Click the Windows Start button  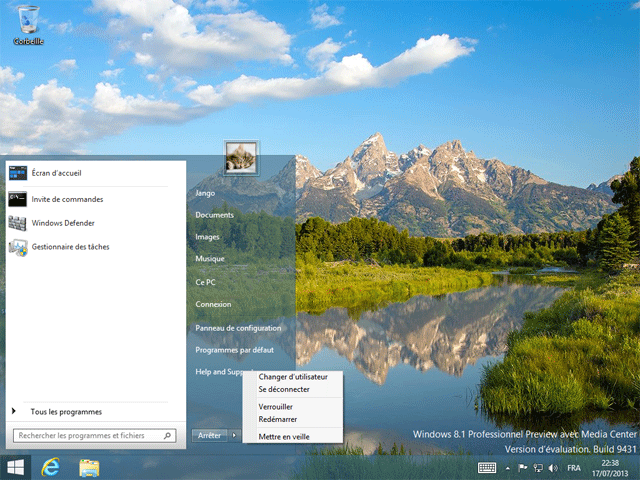pyautogui.click(x=17, y=467)
